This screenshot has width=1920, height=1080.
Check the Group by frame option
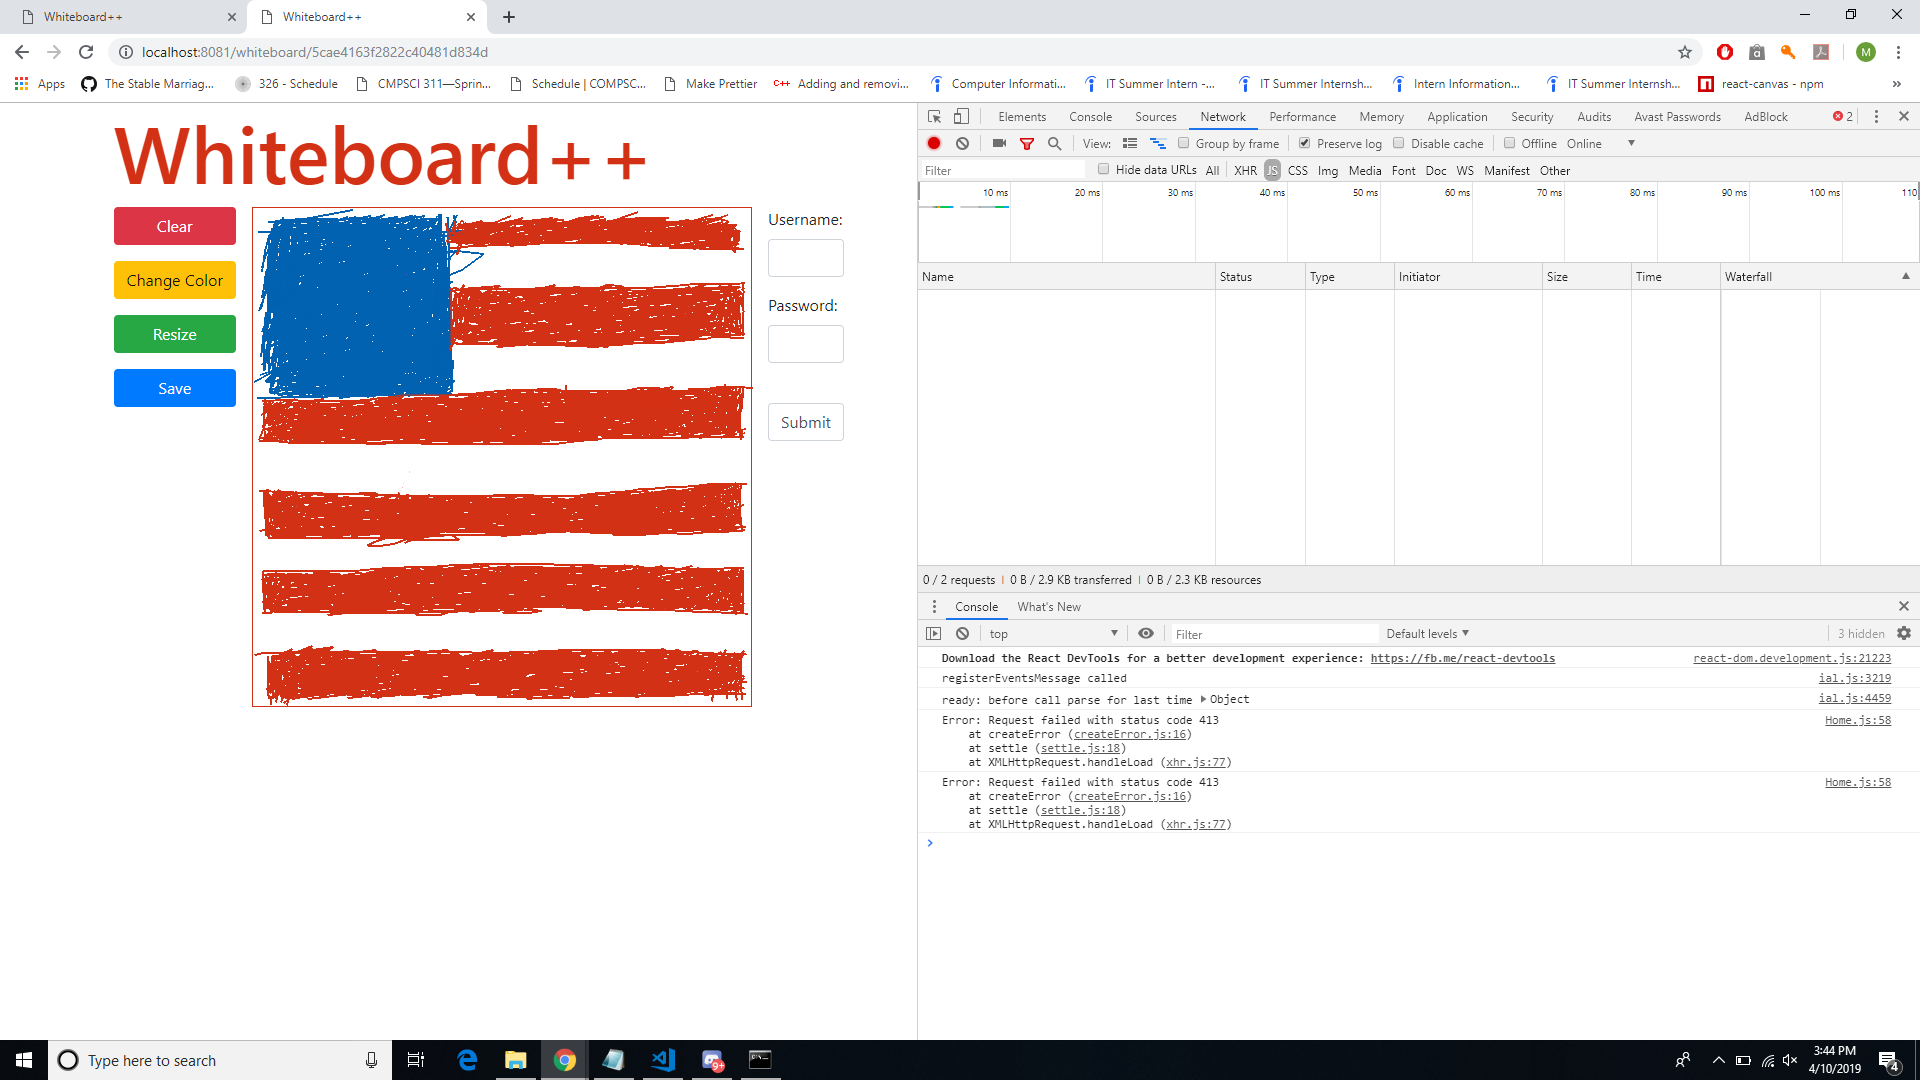click(x=1184, y=143)
